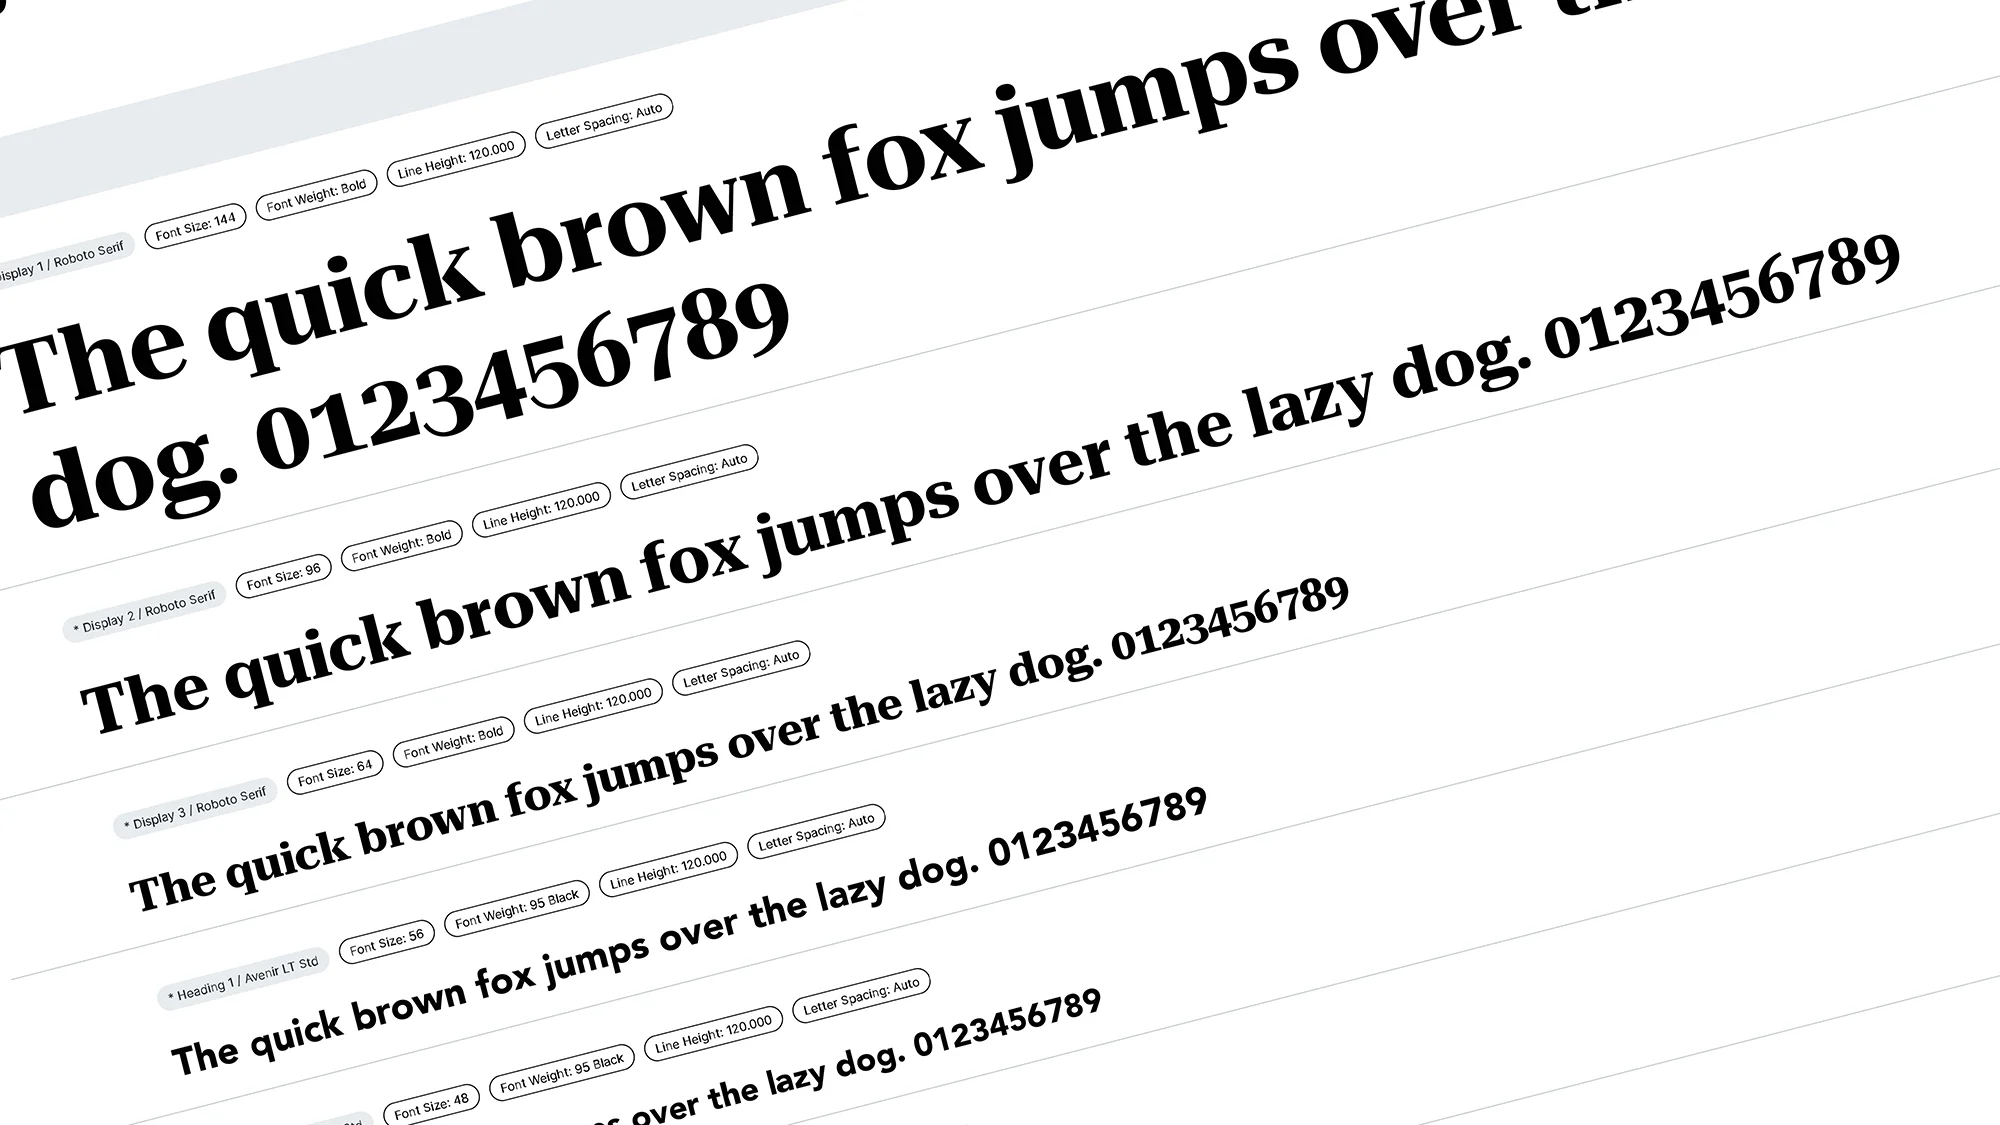Select the Font Size: 56 tag
2000x1125 pixels.
pos(386,942)
